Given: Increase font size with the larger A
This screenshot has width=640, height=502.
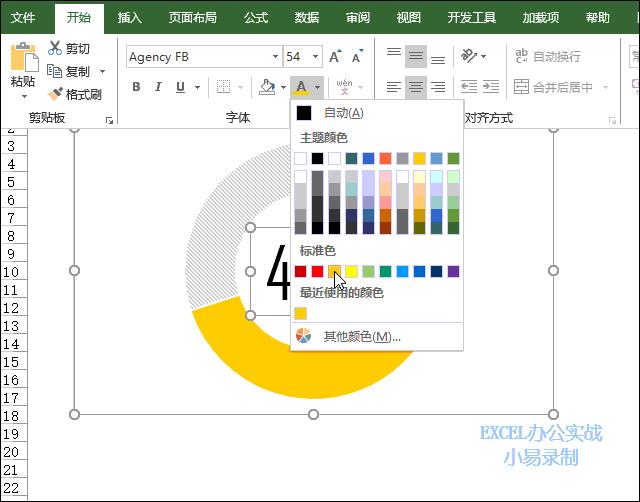Looking at the screenshot, I should [x=335, y=56].
